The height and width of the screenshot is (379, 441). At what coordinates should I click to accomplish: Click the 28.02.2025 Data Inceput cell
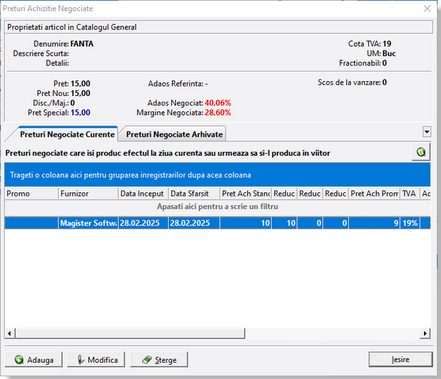[x=143, y=223]
